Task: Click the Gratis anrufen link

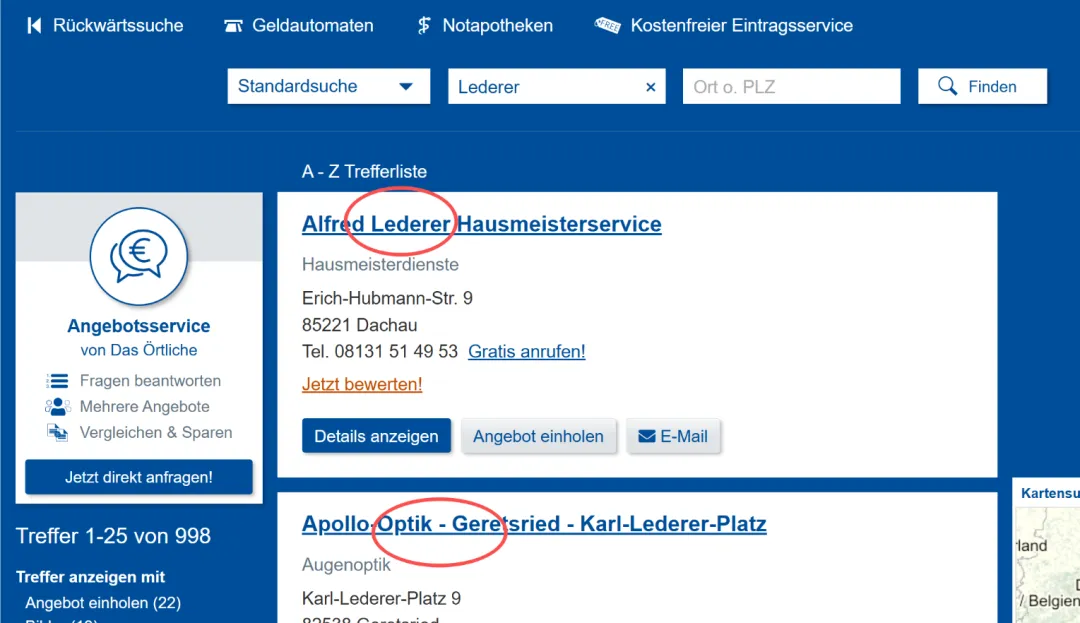Action: click(x=526, y=352)
